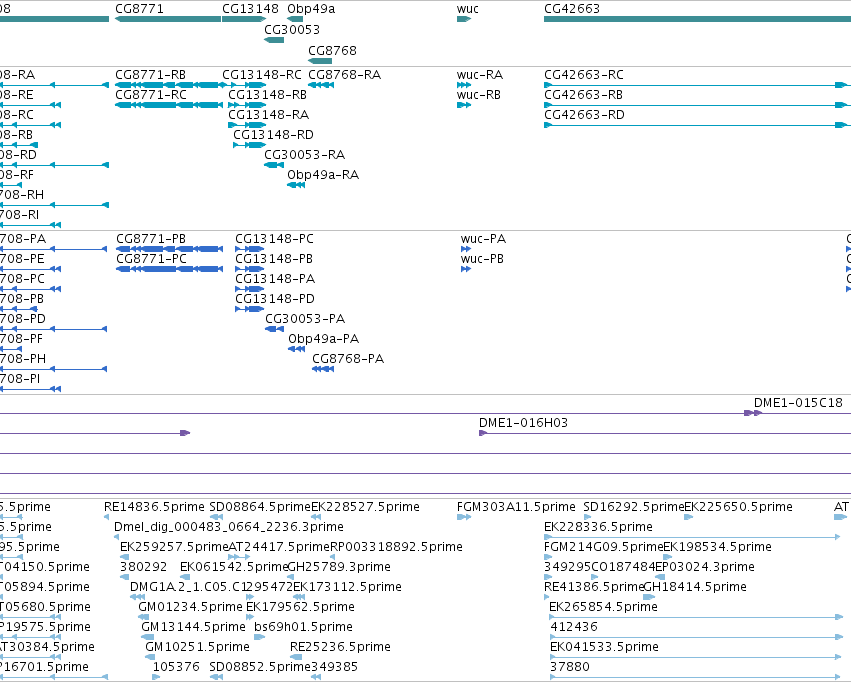
Task: Select the wuc-RB transcript label
Action: (x=479, y=94)
